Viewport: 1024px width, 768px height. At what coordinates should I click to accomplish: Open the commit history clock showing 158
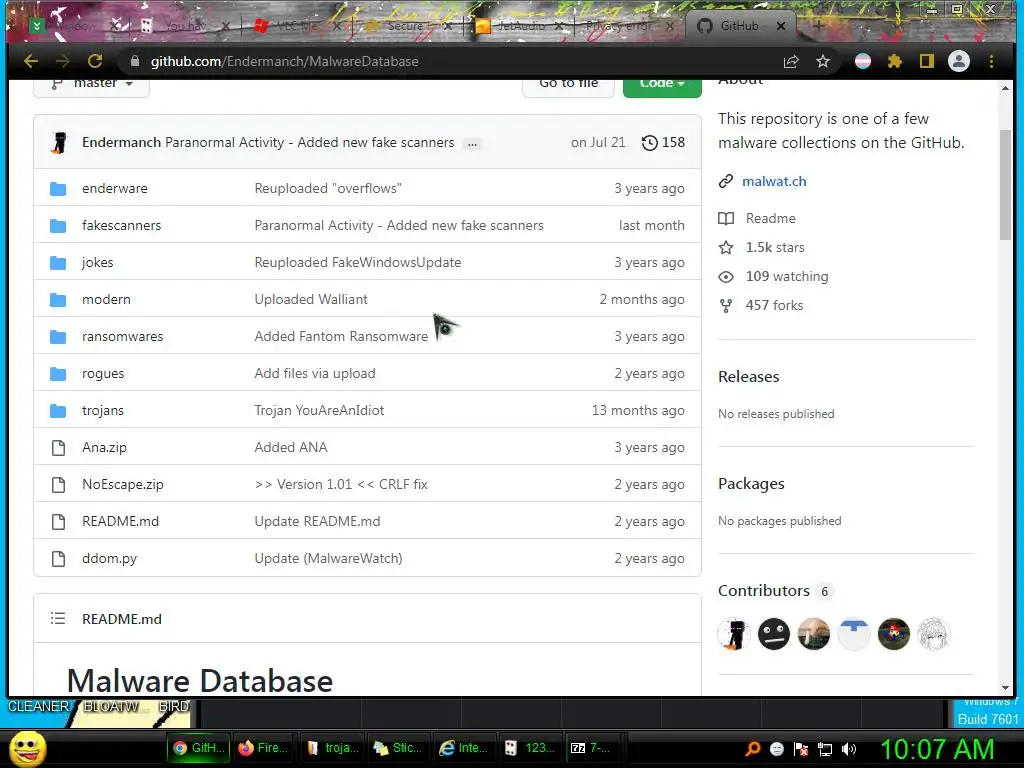tap(664, 142)
